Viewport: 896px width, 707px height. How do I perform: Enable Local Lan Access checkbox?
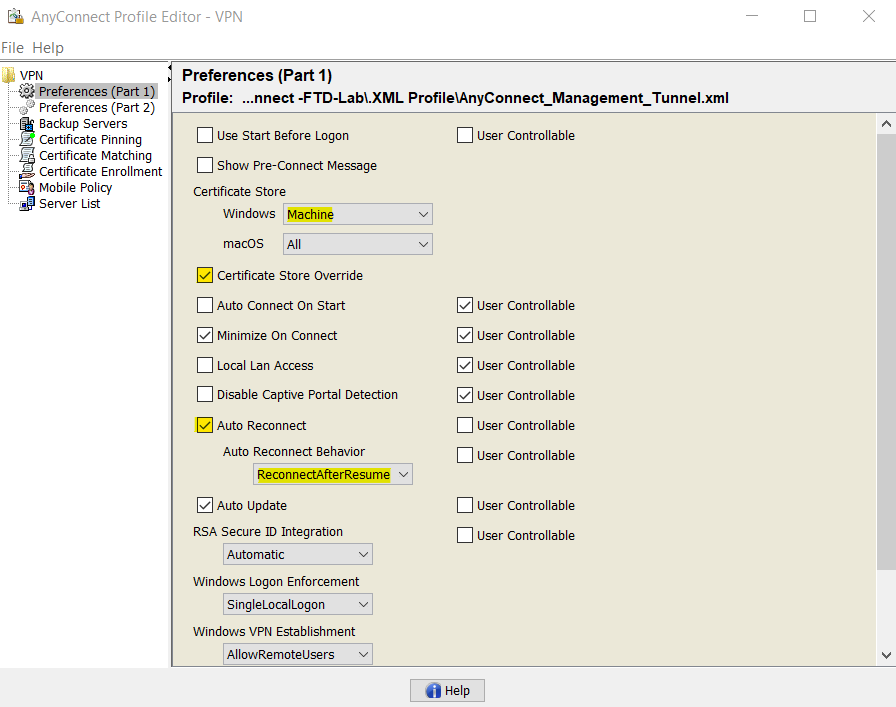[x=205, y=365]
